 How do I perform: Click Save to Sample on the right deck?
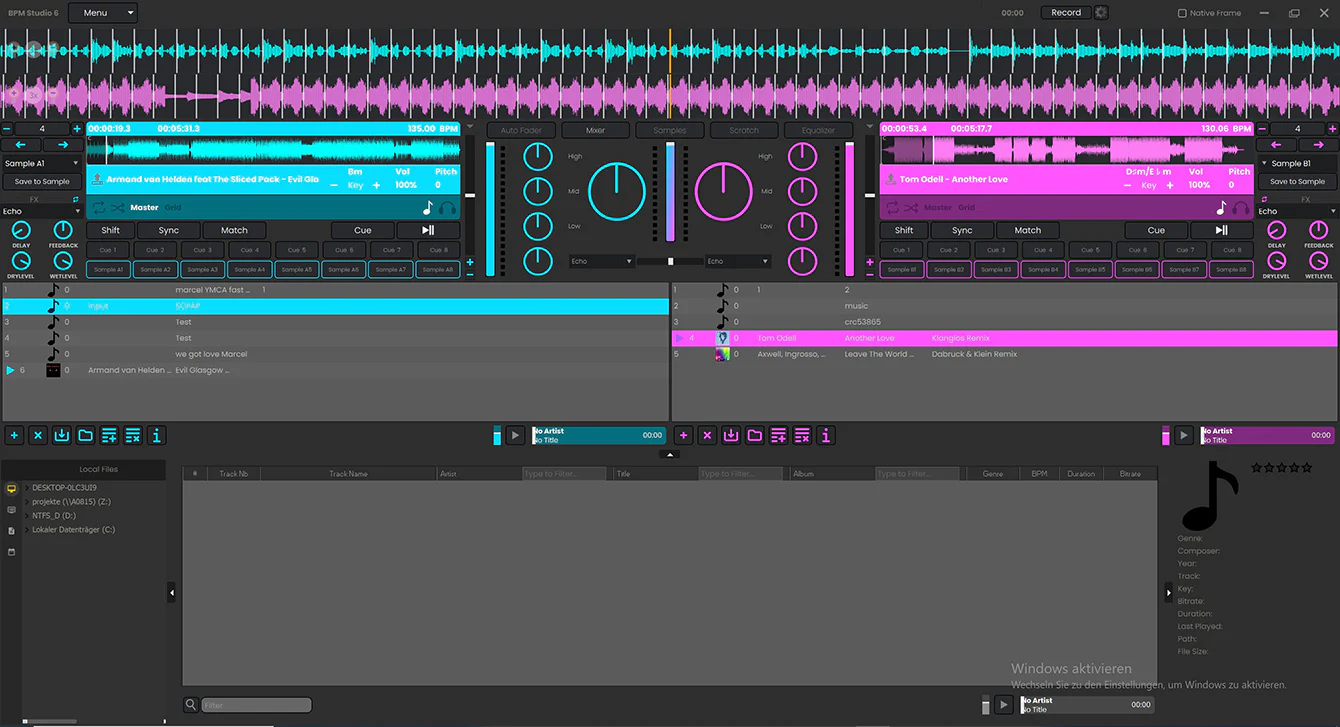click(x=1296, y=181)
